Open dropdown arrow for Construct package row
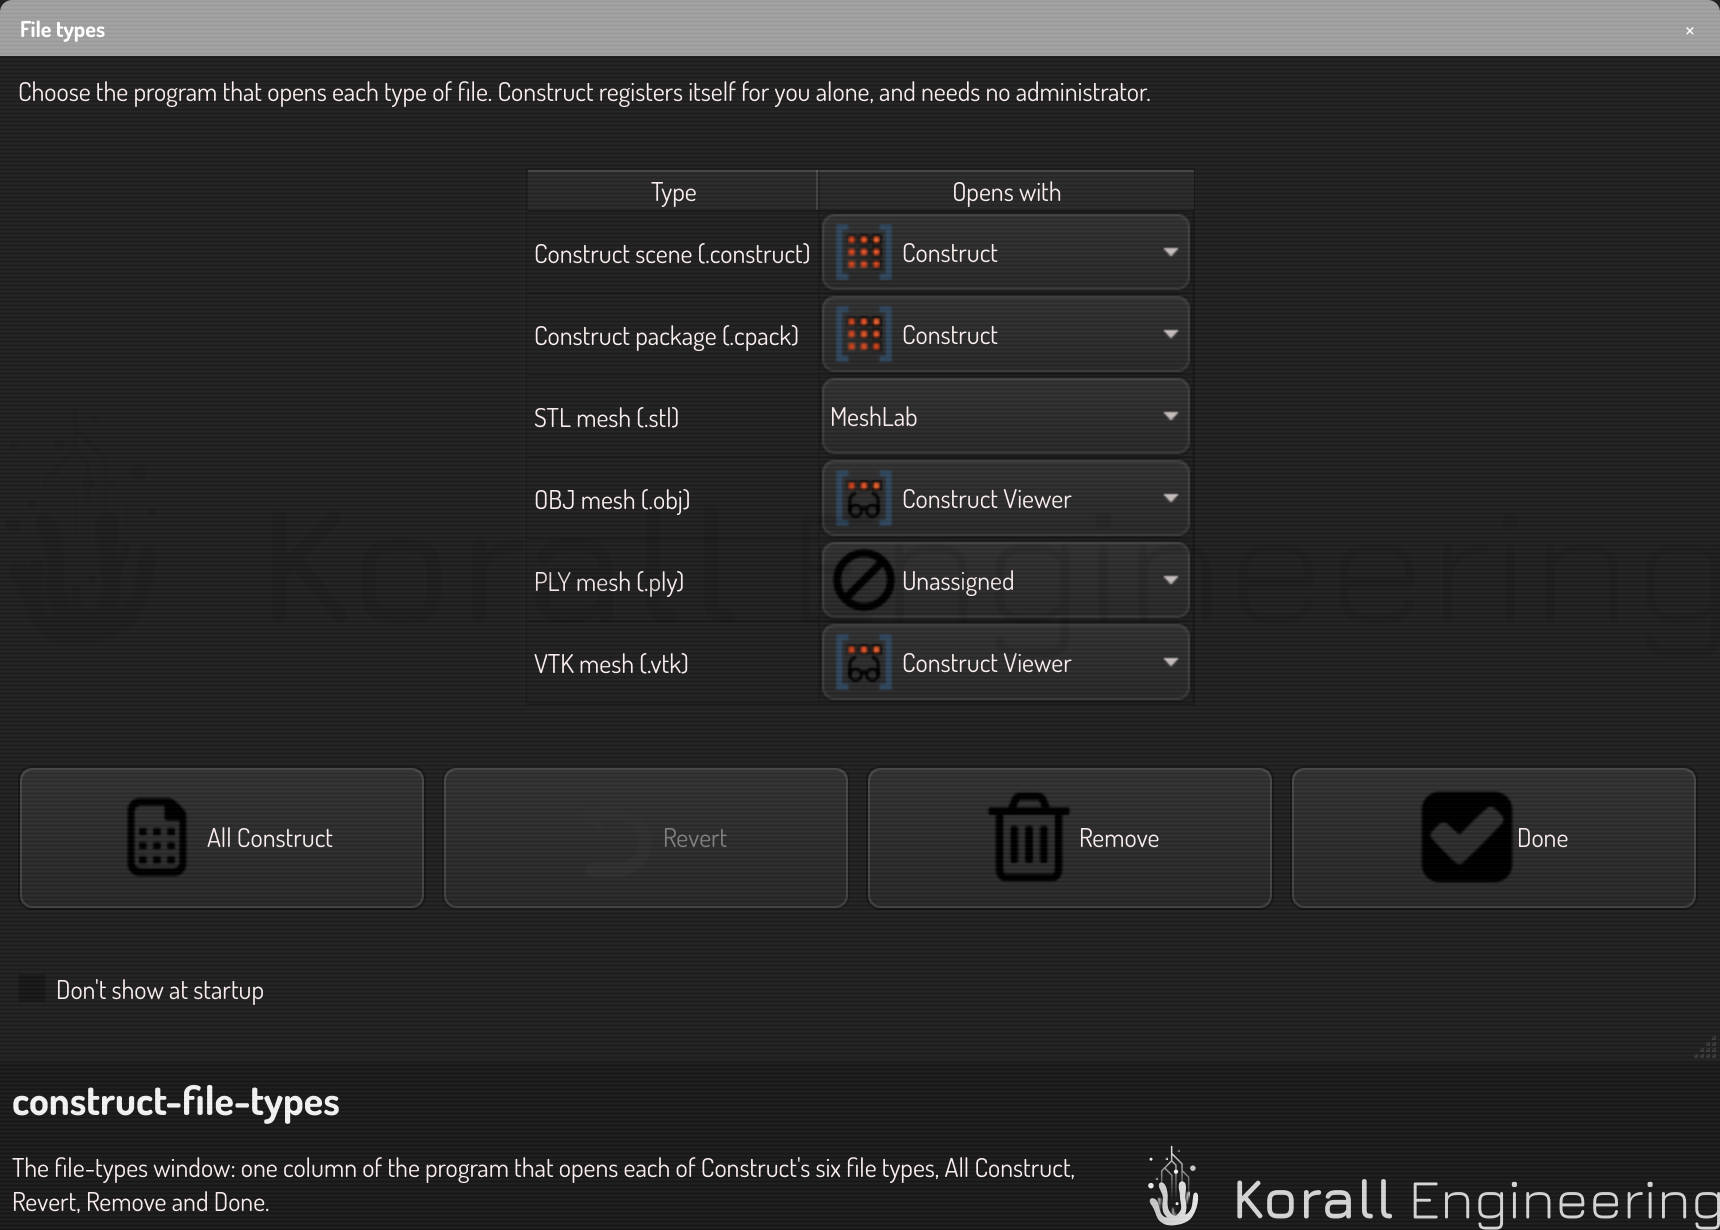This screenshot has width=1720, height=1230. [x=1170, y=334]
